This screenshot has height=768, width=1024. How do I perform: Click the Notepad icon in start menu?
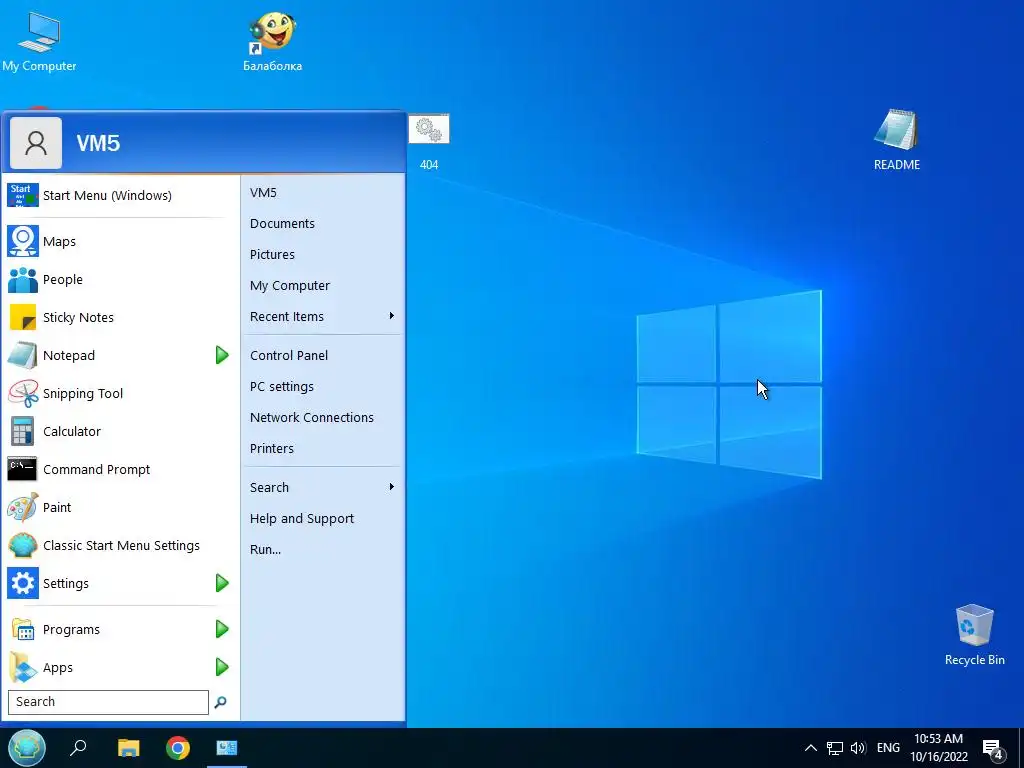click(x=23, y=355)
